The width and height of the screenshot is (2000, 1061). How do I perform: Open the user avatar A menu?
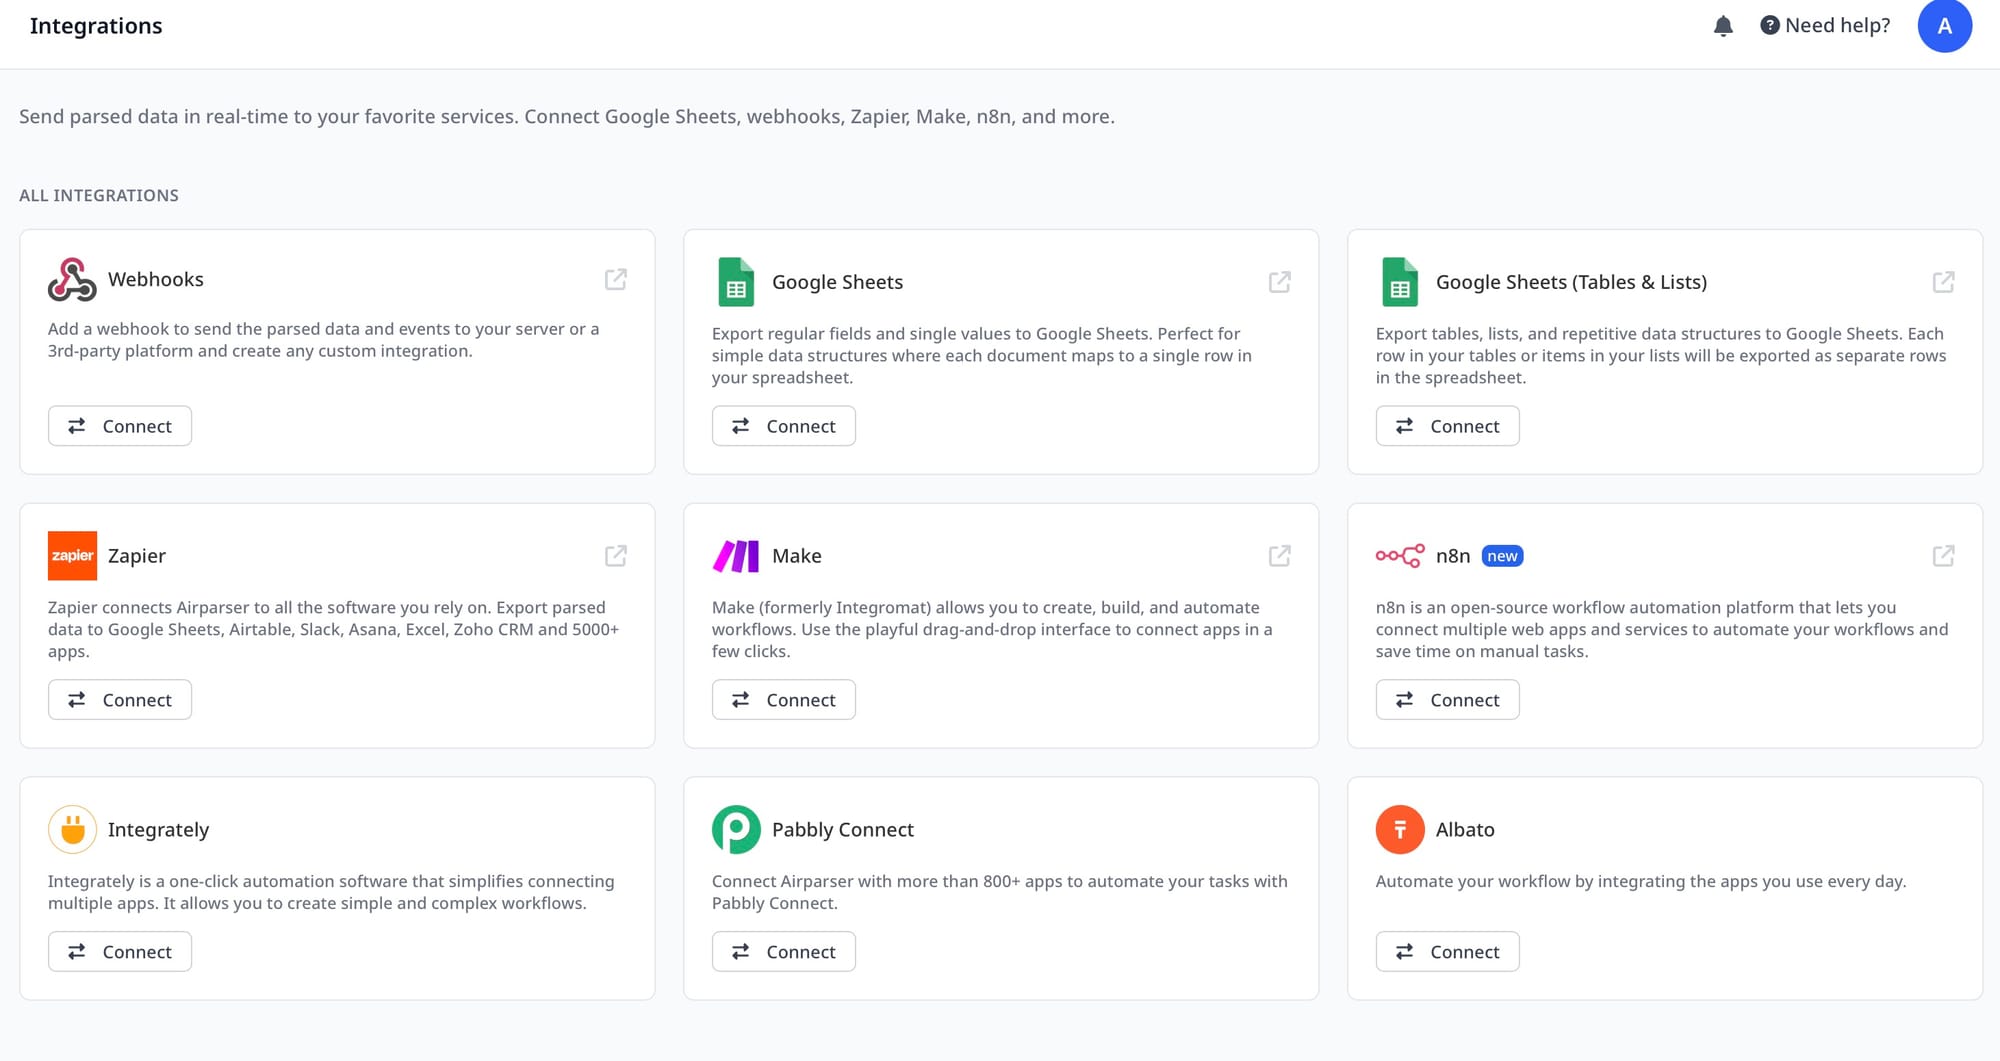(x=1944, y=26)
